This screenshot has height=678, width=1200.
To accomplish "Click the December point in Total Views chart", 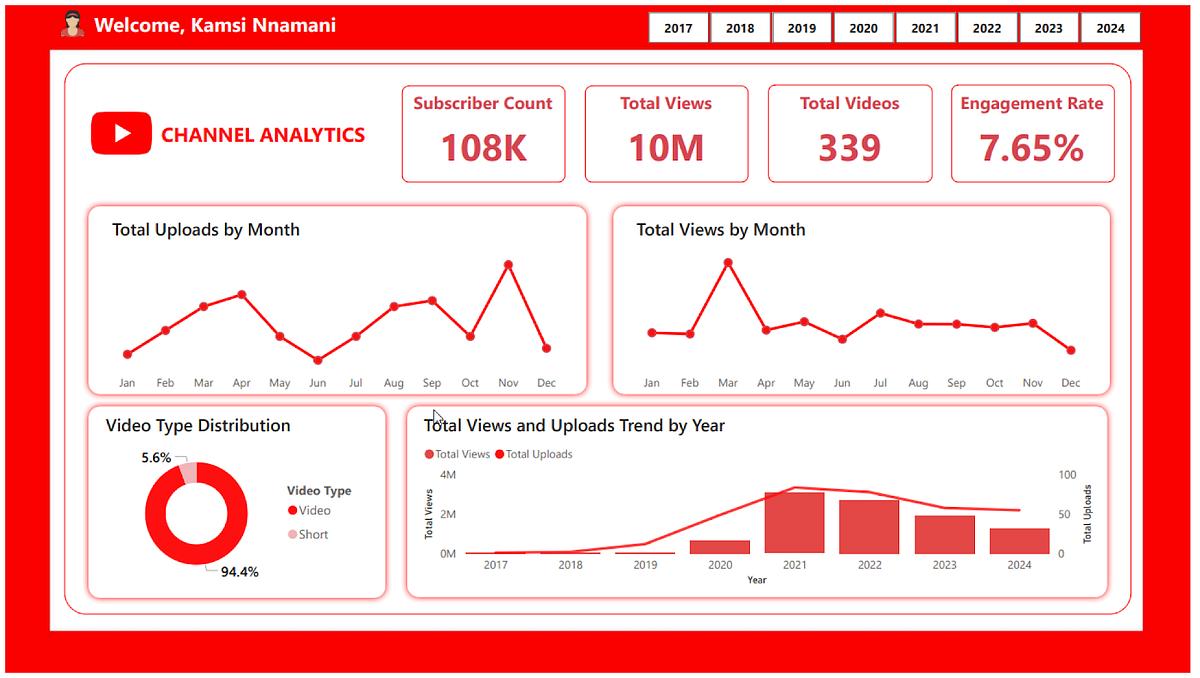I will (x=1071, y=350).
